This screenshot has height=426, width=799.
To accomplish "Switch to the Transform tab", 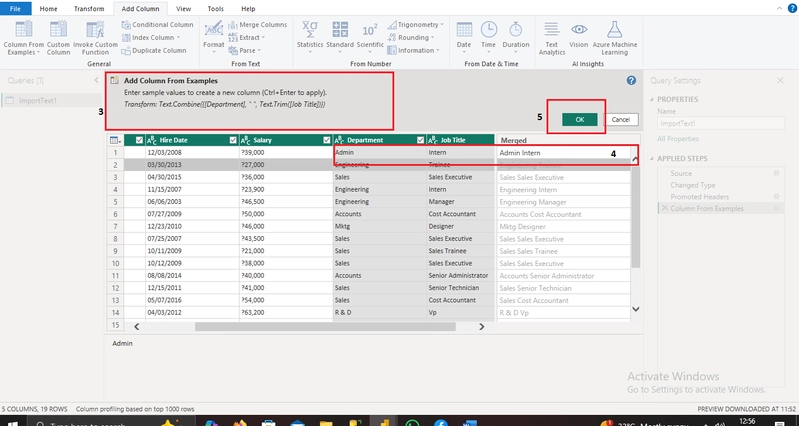I will 89,9.
